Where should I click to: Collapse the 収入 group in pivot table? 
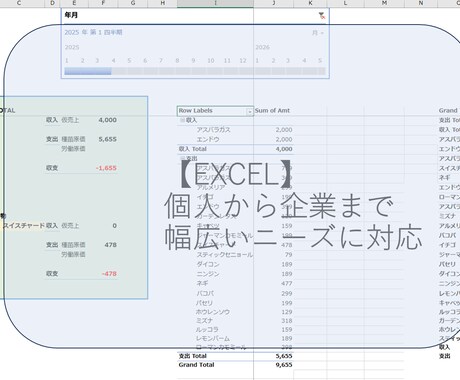click(x=182, y=120)
